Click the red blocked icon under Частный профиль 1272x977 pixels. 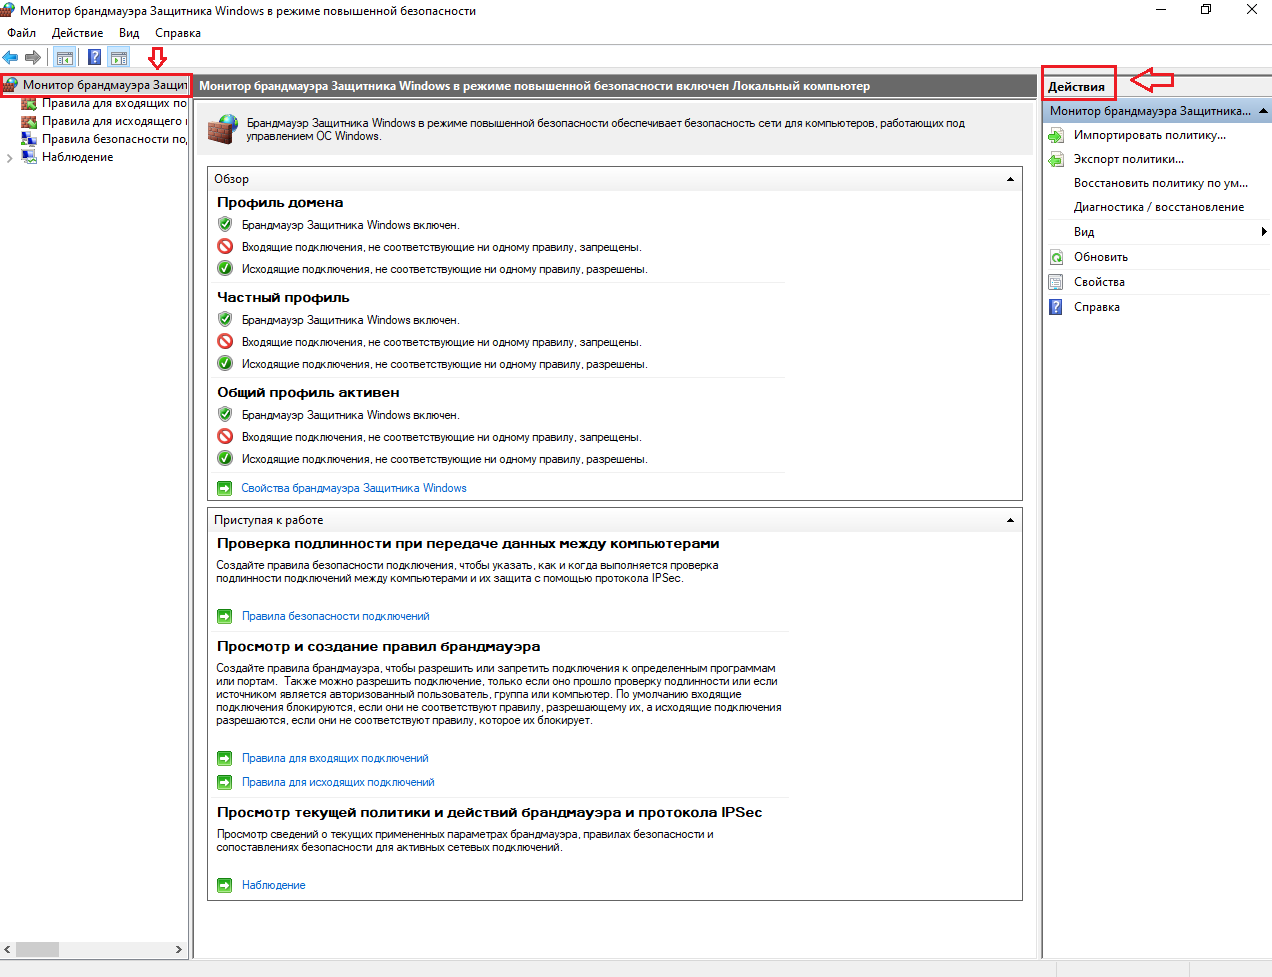pos(225,341)
